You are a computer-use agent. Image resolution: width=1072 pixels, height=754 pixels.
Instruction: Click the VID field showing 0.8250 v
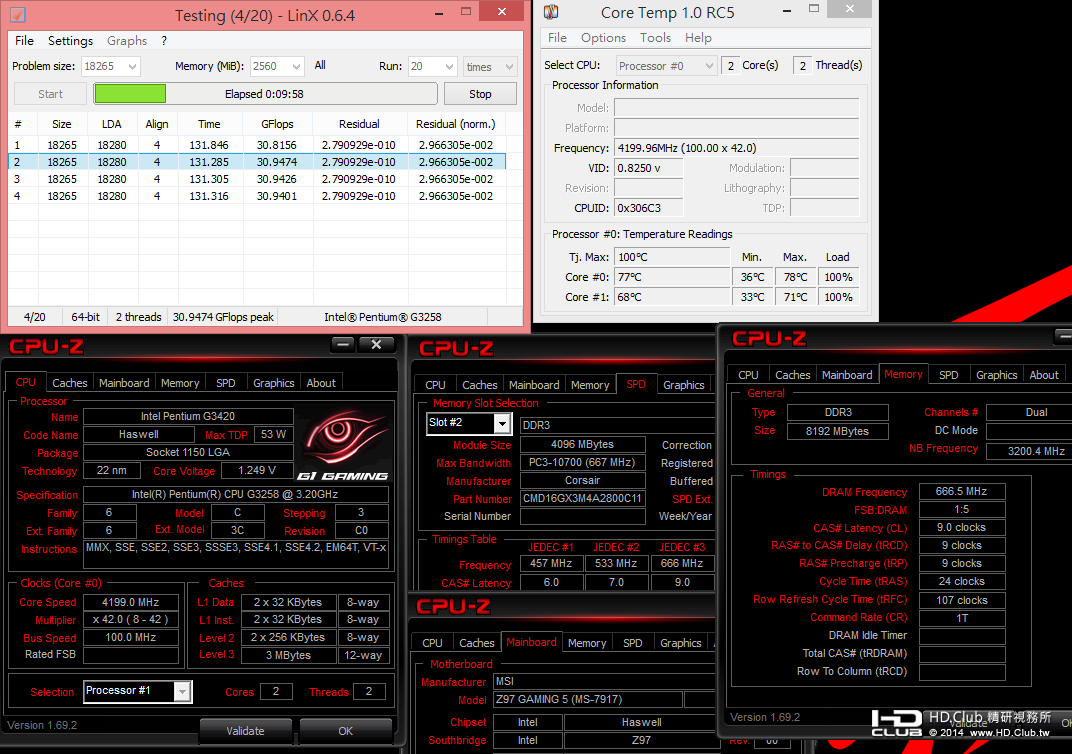(x=648, y=167)
